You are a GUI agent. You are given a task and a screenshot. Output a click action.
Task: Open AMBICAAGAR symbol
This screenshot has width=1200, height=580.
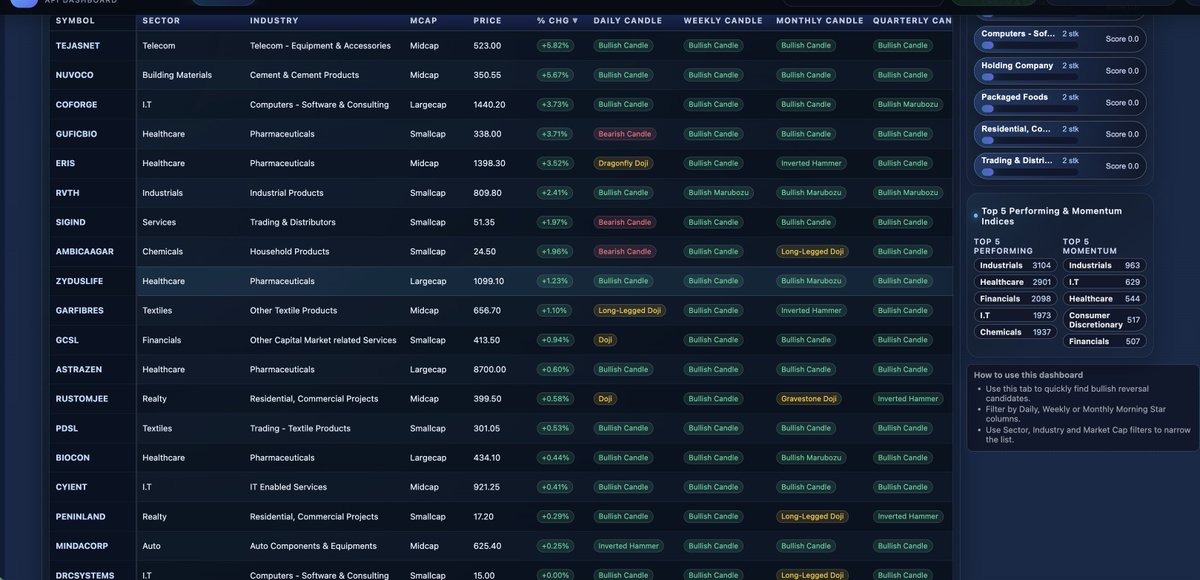click(85, 251)
